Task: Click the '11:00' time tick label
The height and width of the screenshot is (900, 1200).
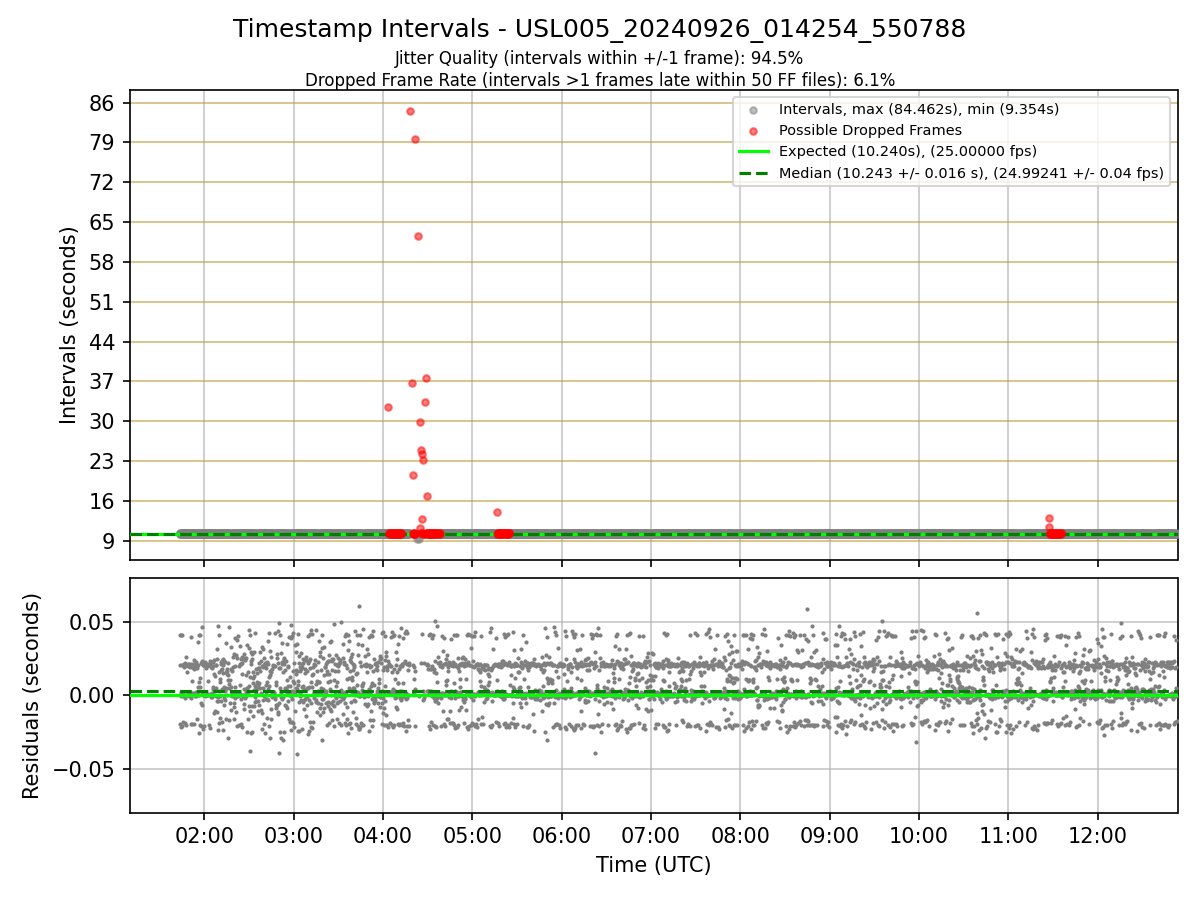Action: [x=1008, y=834]
